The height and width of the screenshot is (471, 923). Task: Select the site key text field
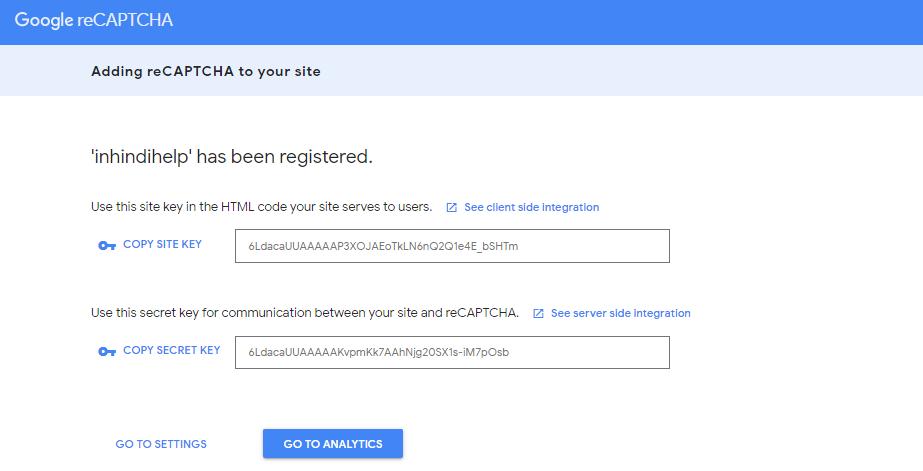click(x=452, y=246)
